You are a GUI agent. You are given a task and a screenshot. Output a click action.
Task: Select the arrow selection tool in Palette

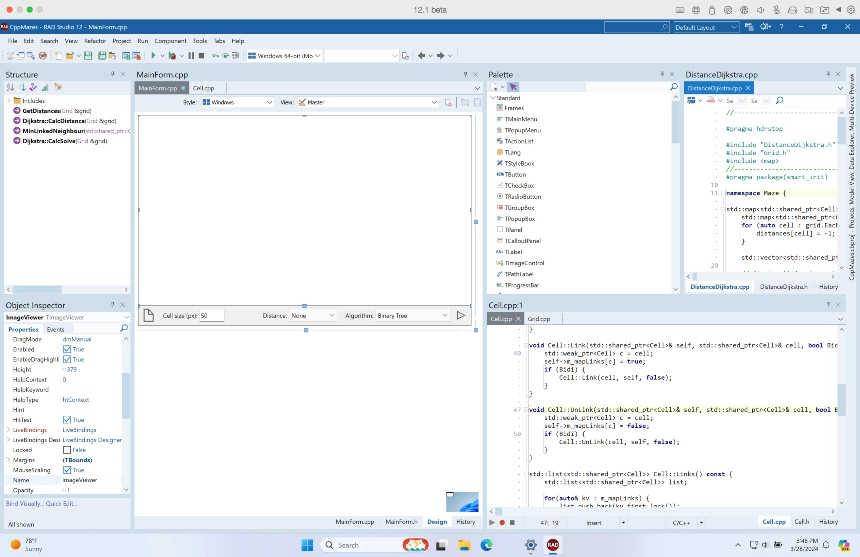point(513,87)
